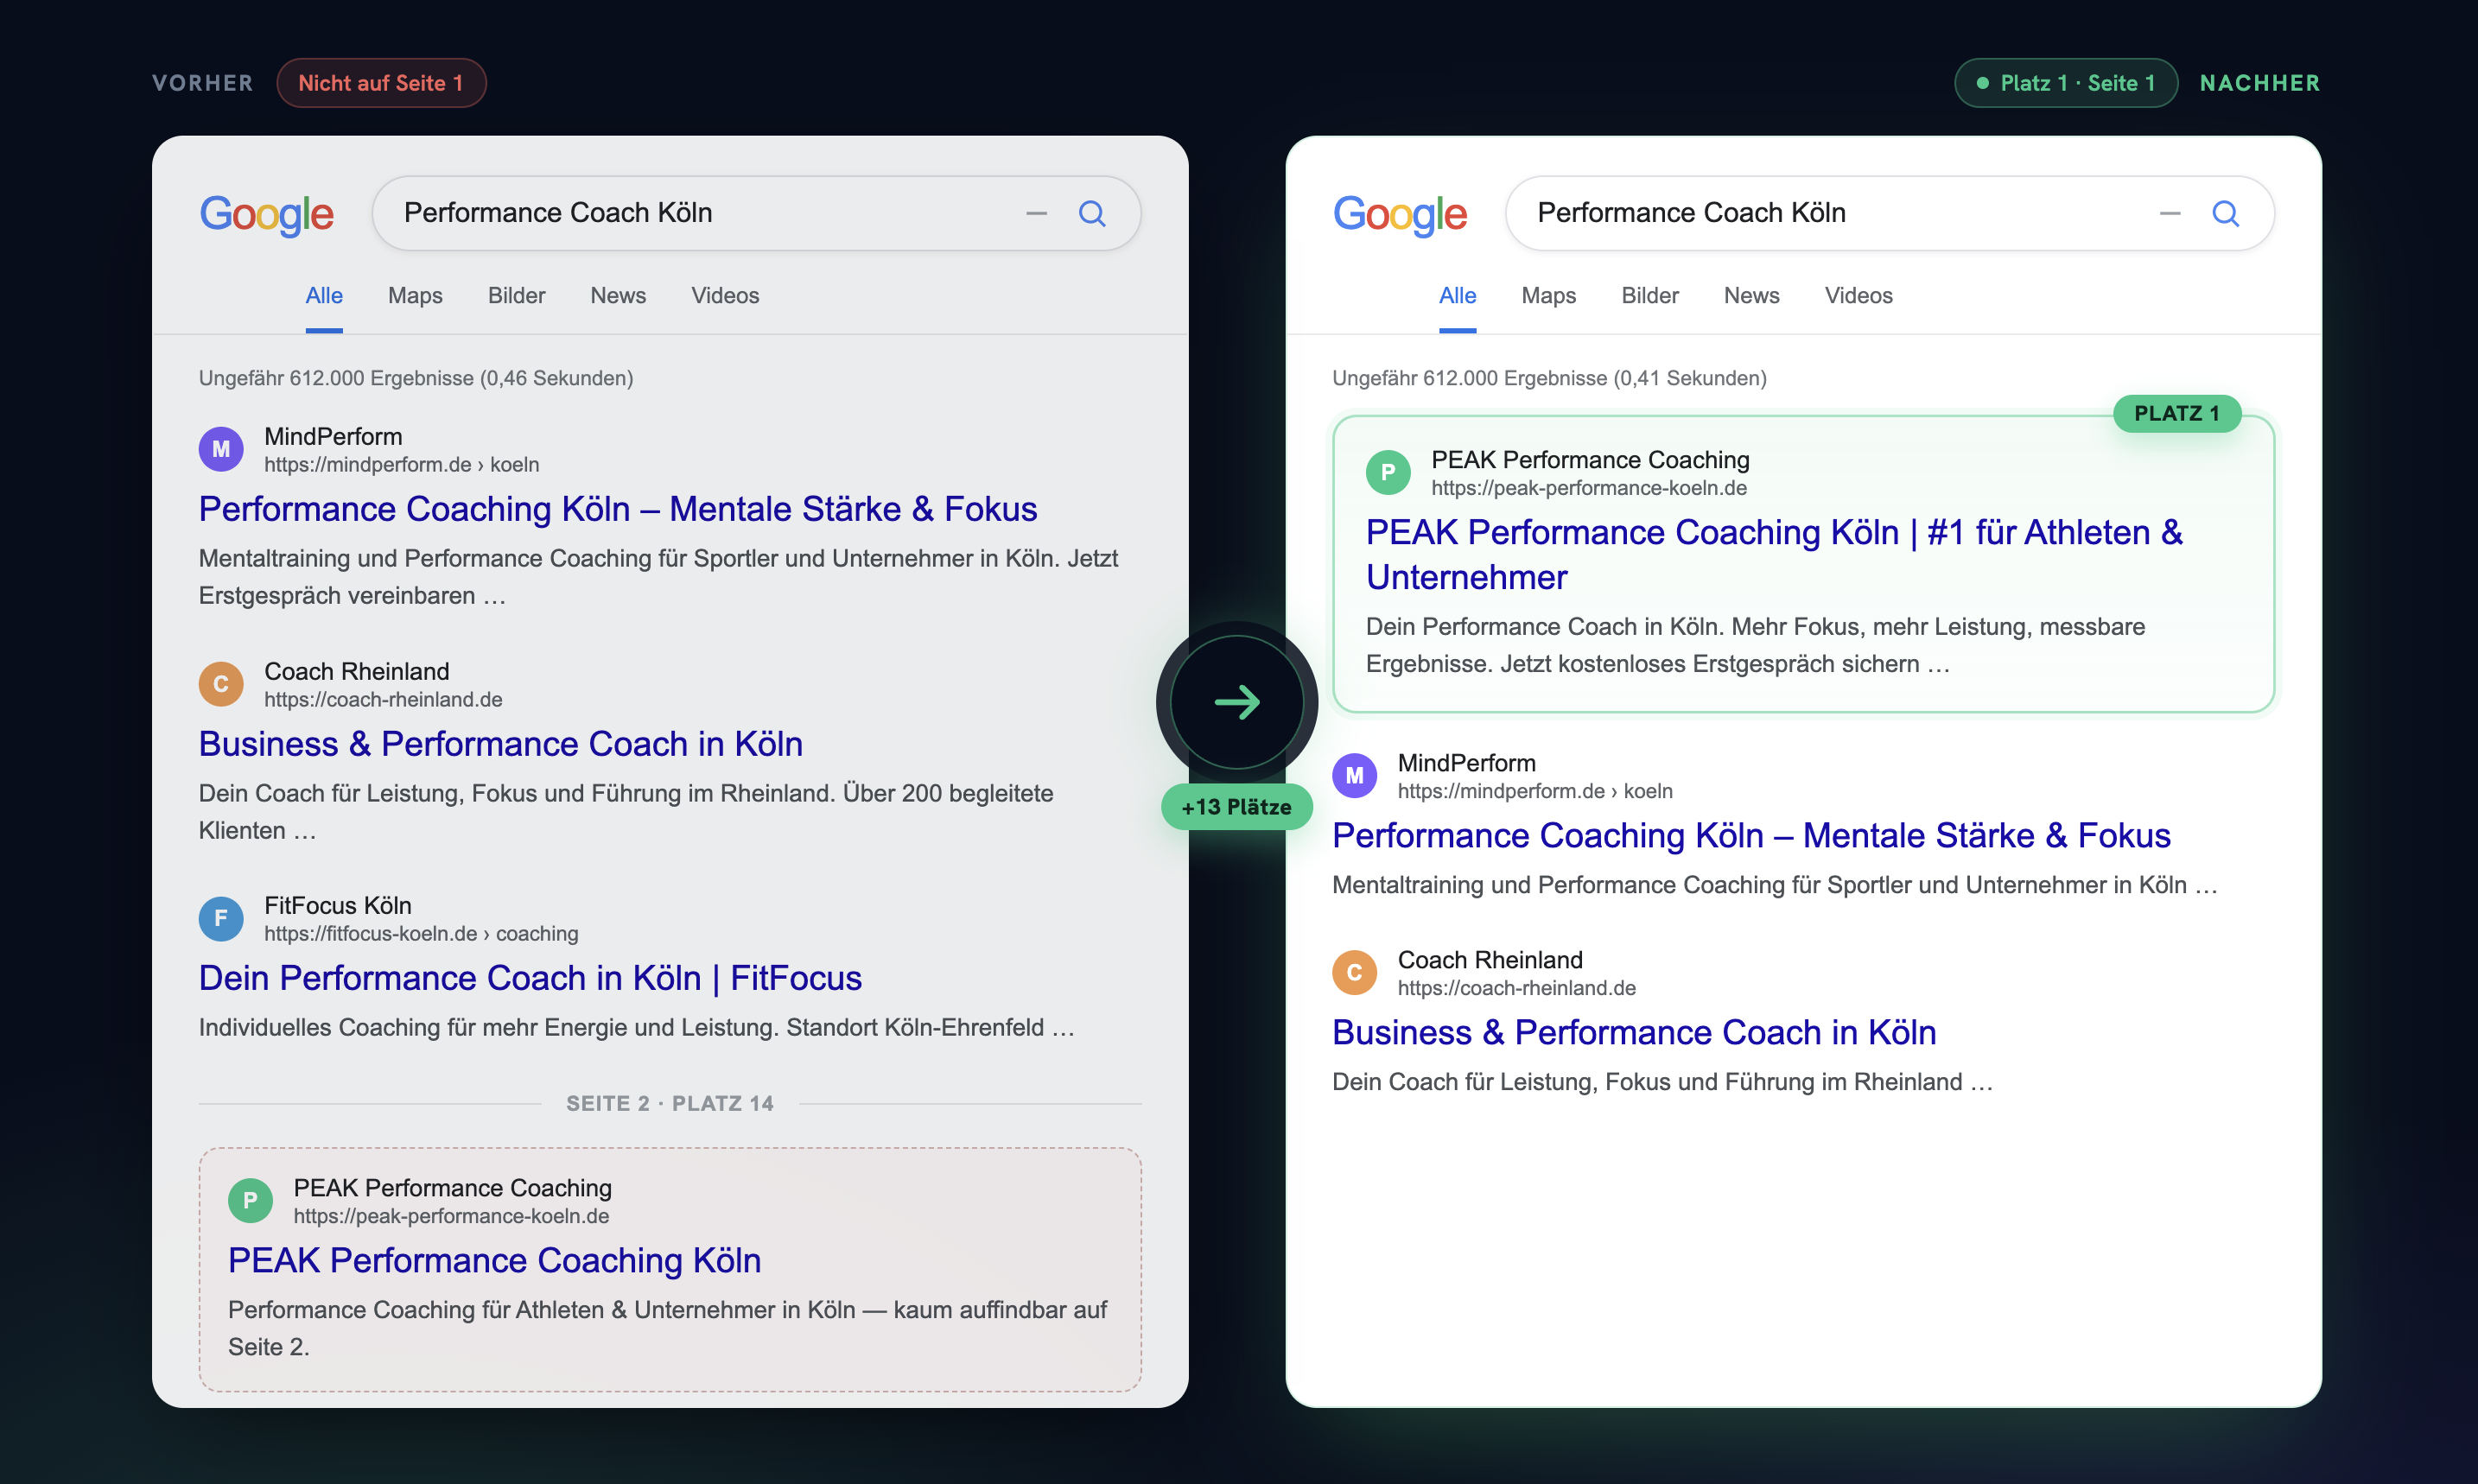Click the 'VORHER' heading
Viewport: 2478px width, 1484px height.
[x=203, y=83]
